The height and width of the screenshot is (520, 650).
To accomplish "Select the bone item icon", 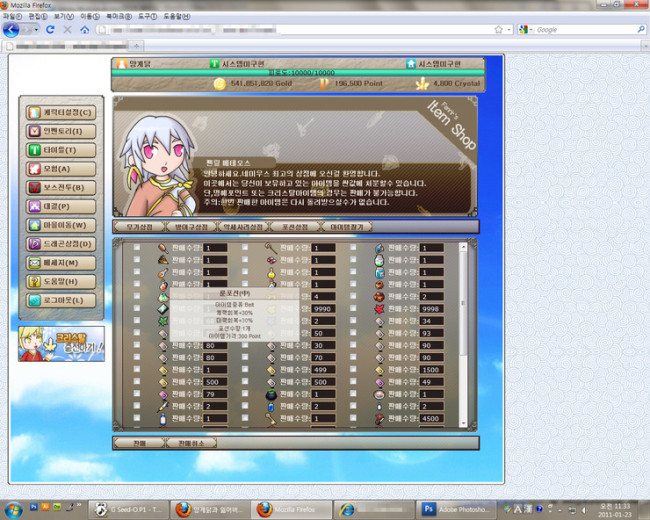I will click(271, 418).
